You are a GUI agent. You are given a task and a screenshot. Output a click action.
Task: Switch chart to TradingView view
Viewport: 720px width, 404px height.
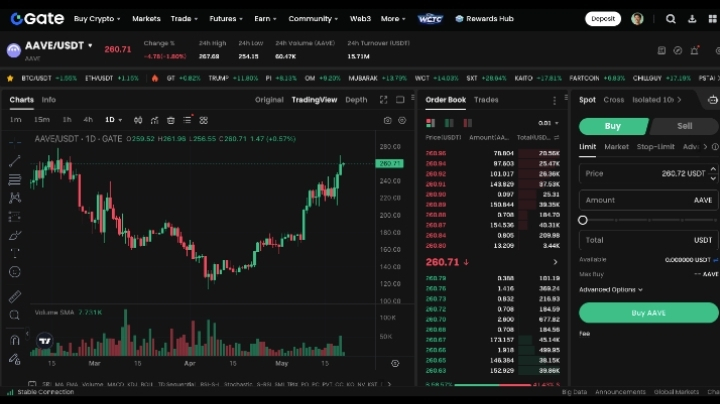pyautogui.click(x=314, y=100)
